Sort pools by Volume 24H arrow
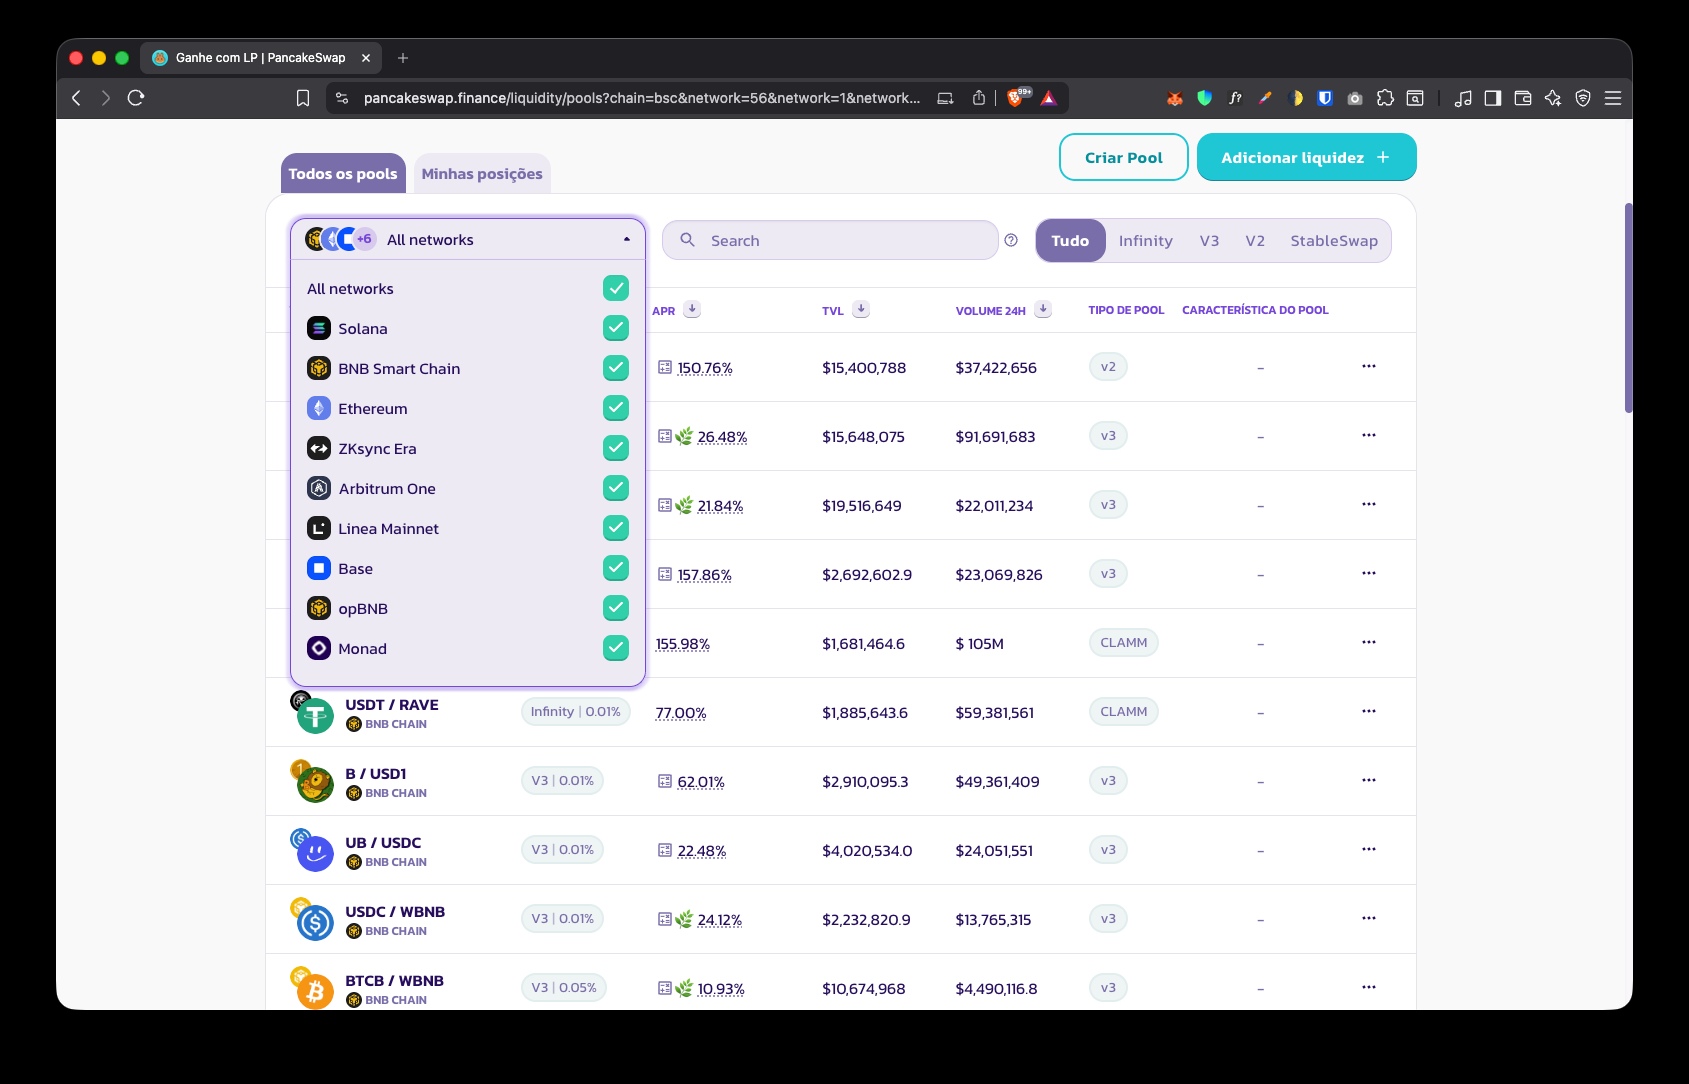1689x1084 pixels. [1043, 310]
